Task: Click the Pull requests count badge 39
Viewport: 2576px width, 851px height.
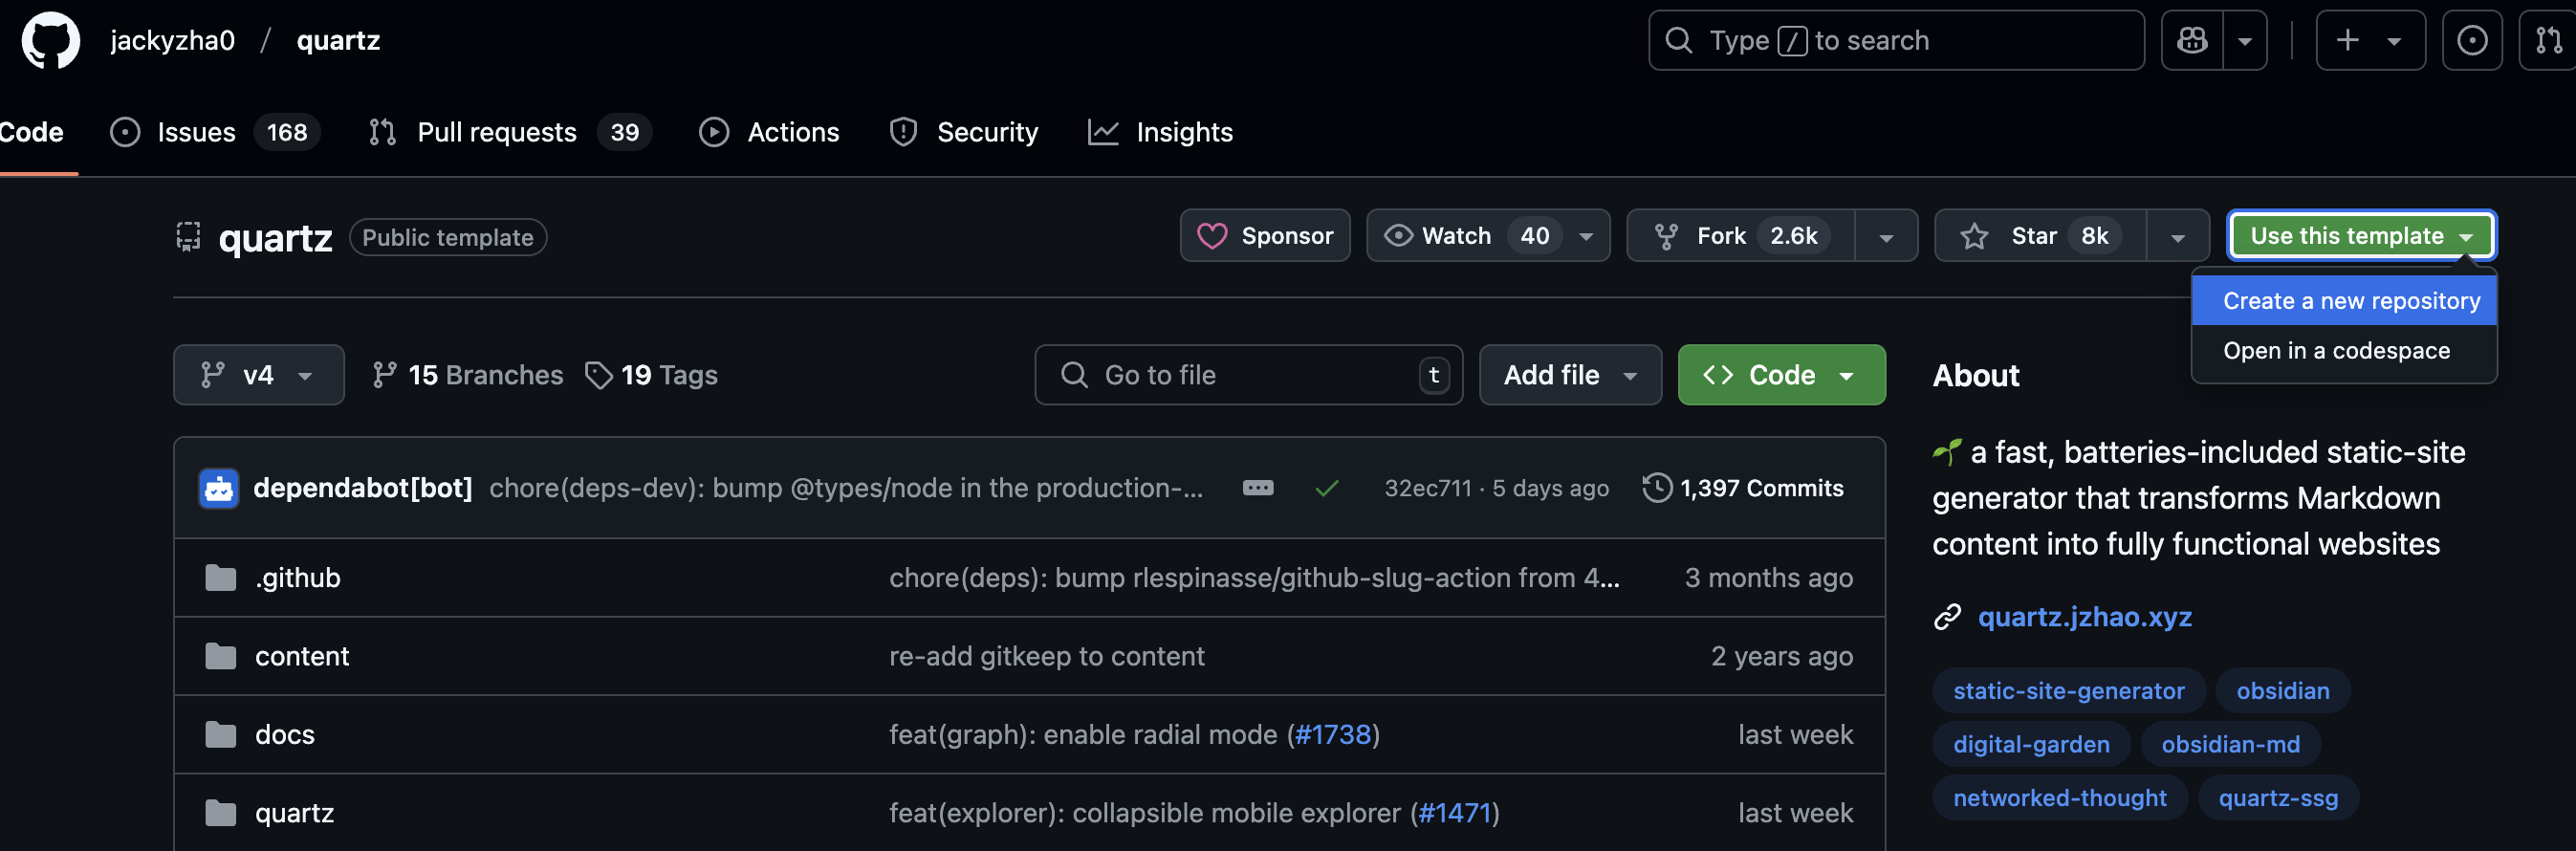Action: [625, 132]
